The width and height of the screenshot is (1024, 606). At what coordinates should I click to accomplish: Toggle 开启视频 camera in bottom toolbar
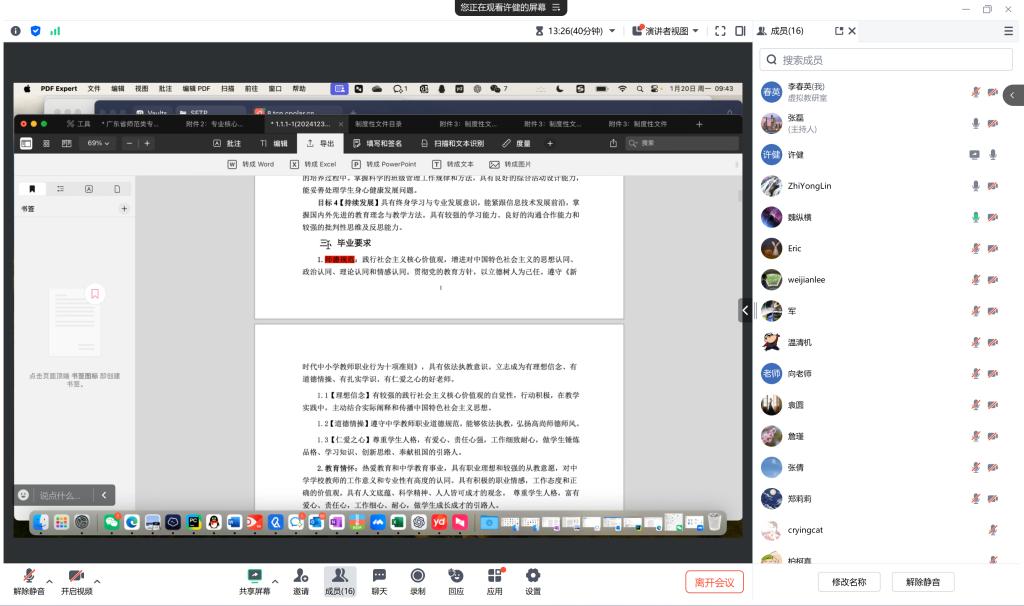(76, 580)
